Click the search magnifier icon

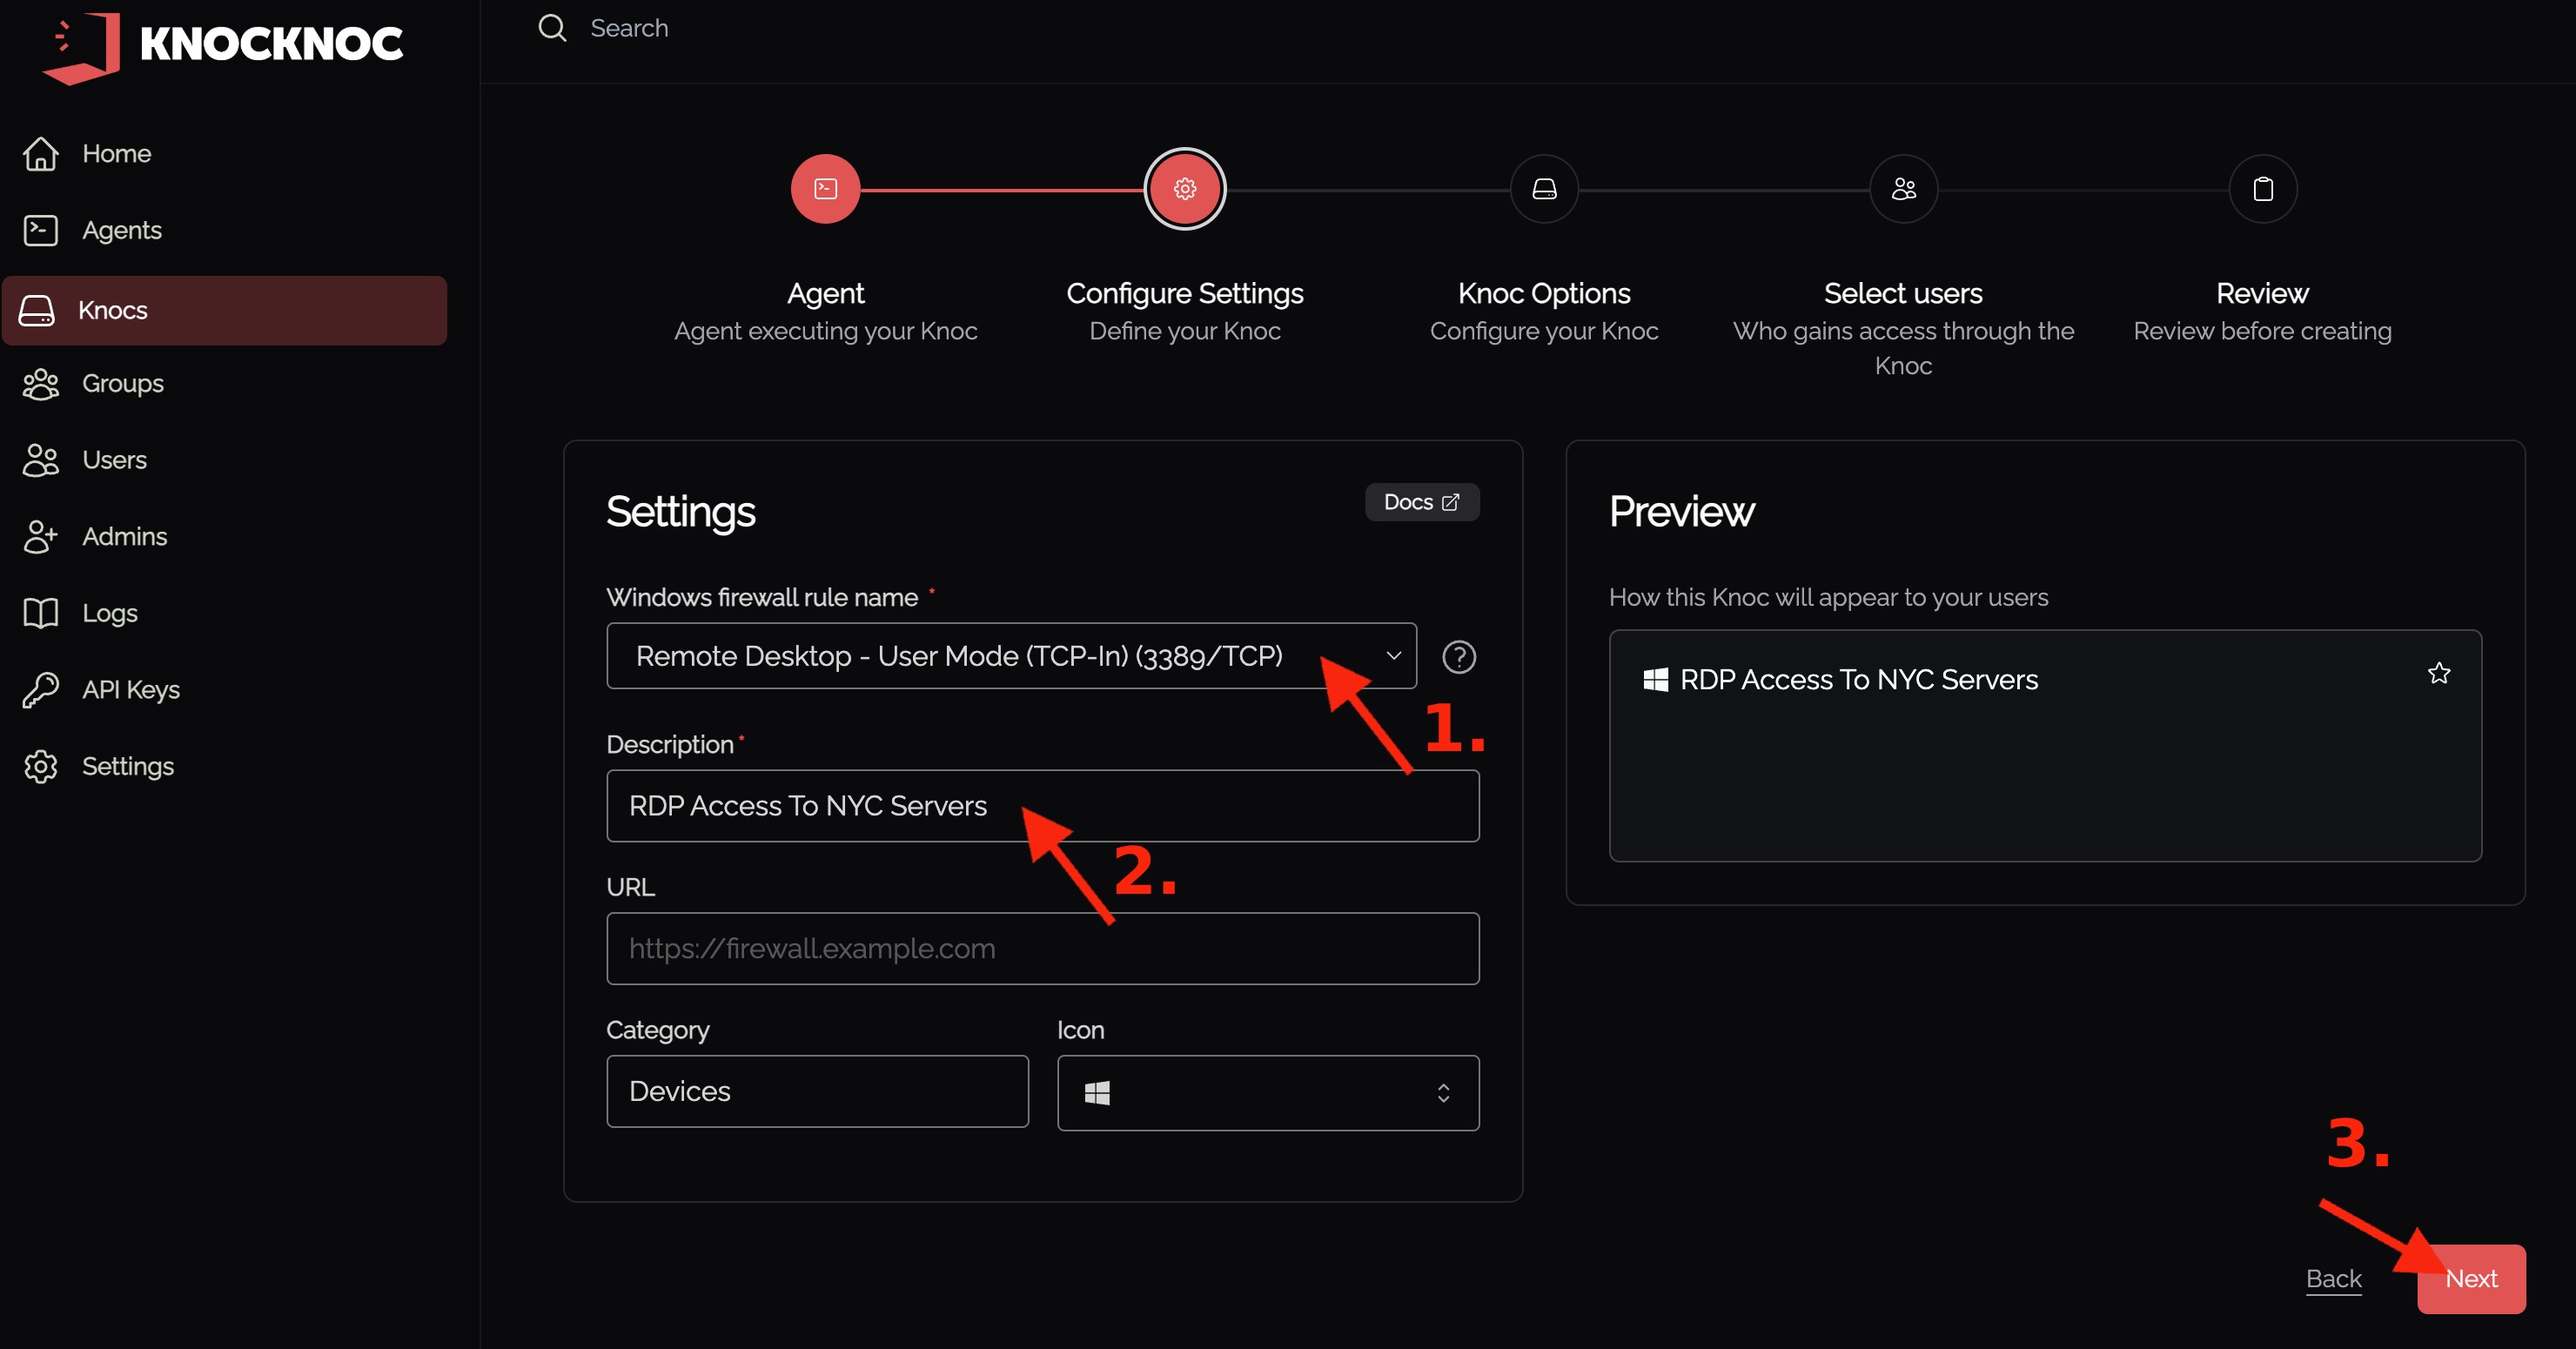pos(552,28)
